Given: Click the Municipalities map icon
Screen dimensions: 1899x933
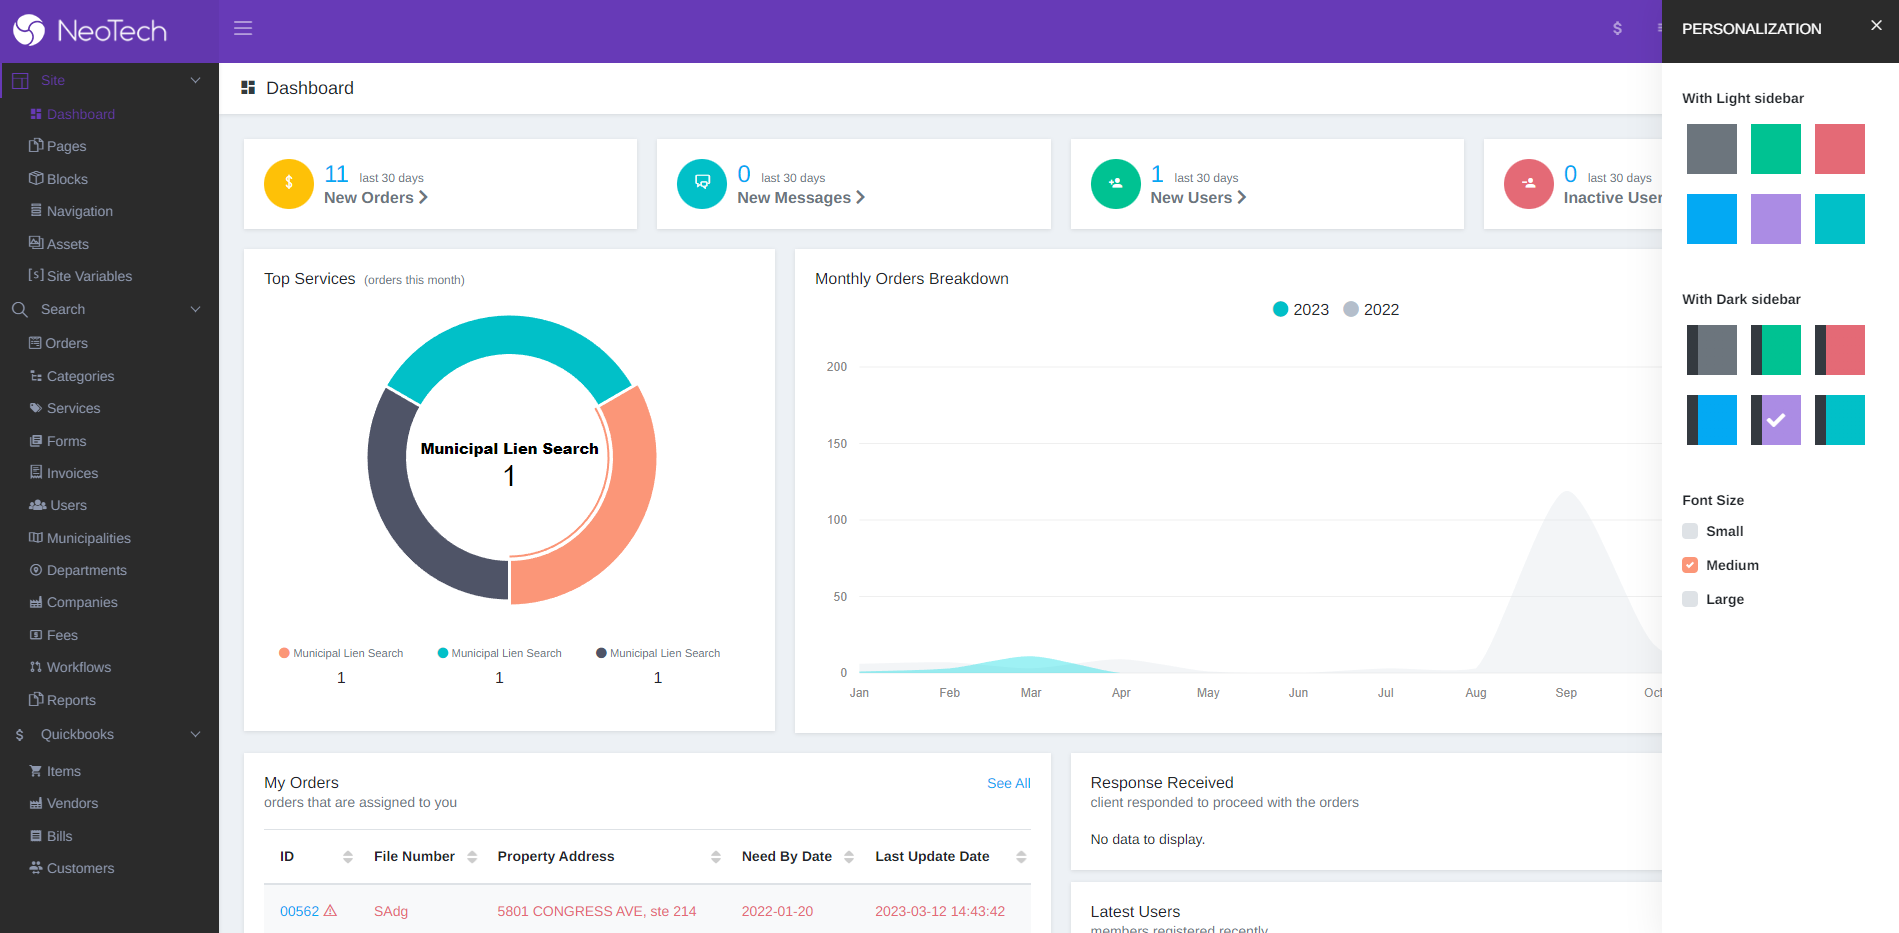Looking at the screenshot, I should click(x=36, y=537).
